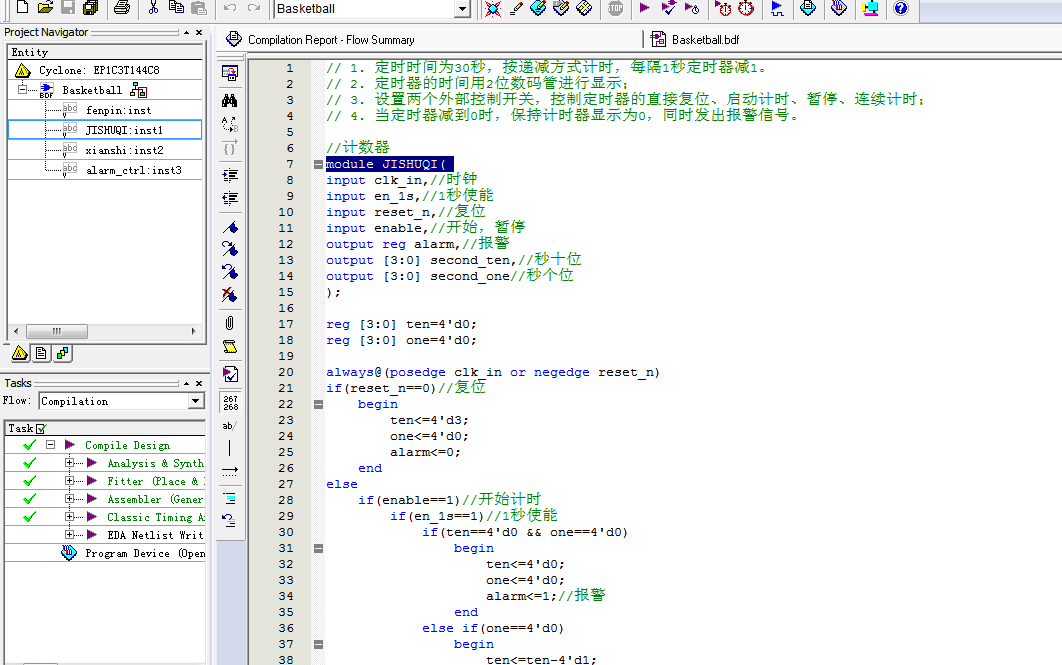Click the Save All icon
Image resolution: width=1062 pixels, height=665 pixels.
90,7
